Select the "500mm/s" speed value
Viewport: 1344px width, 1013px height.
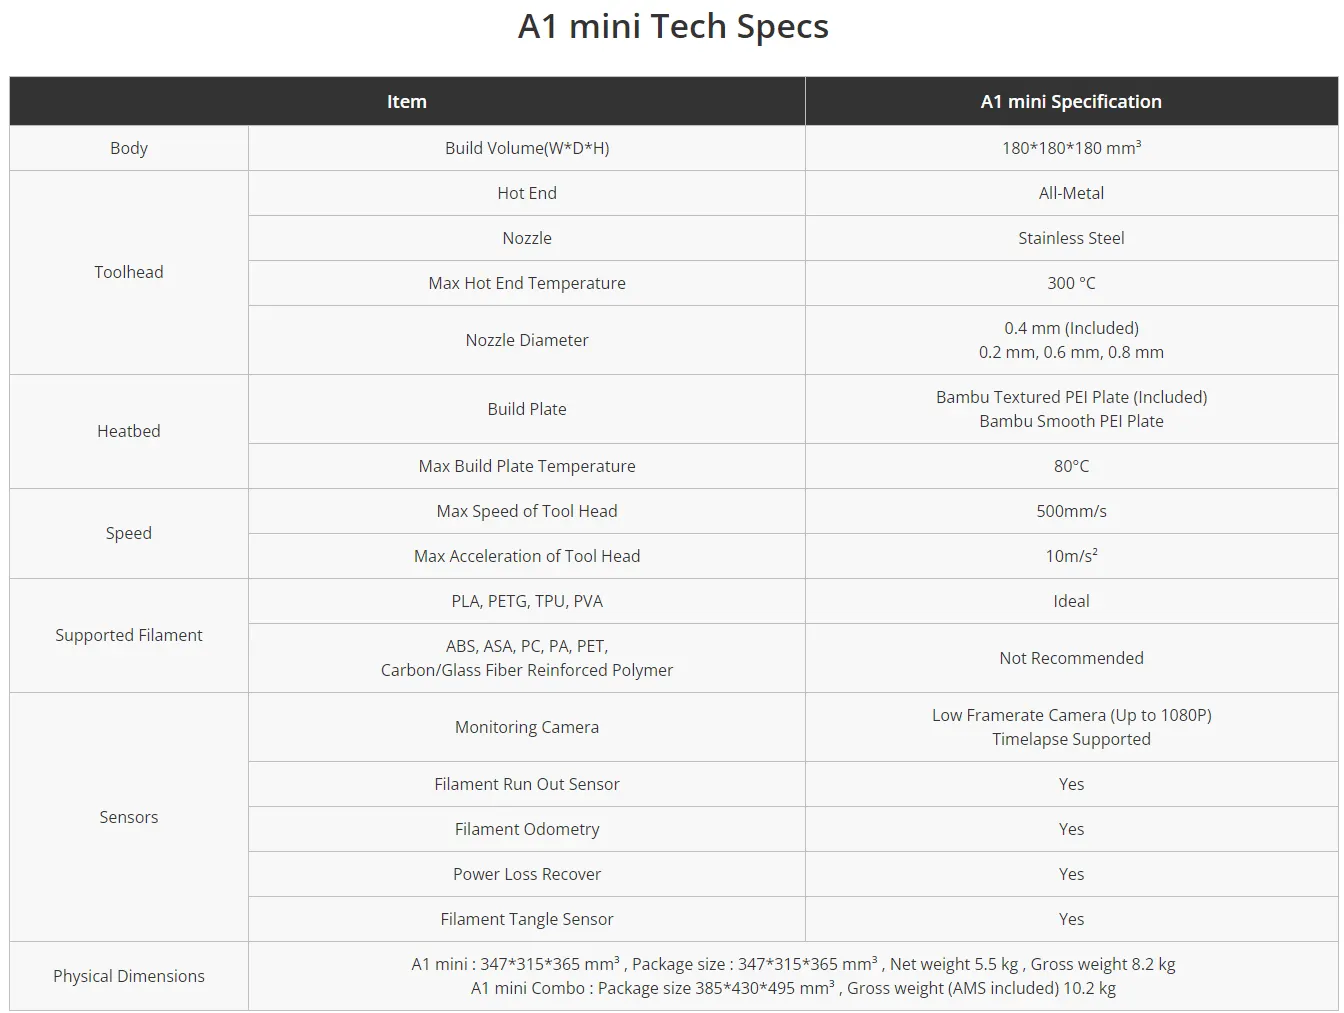coord(1071,511)
